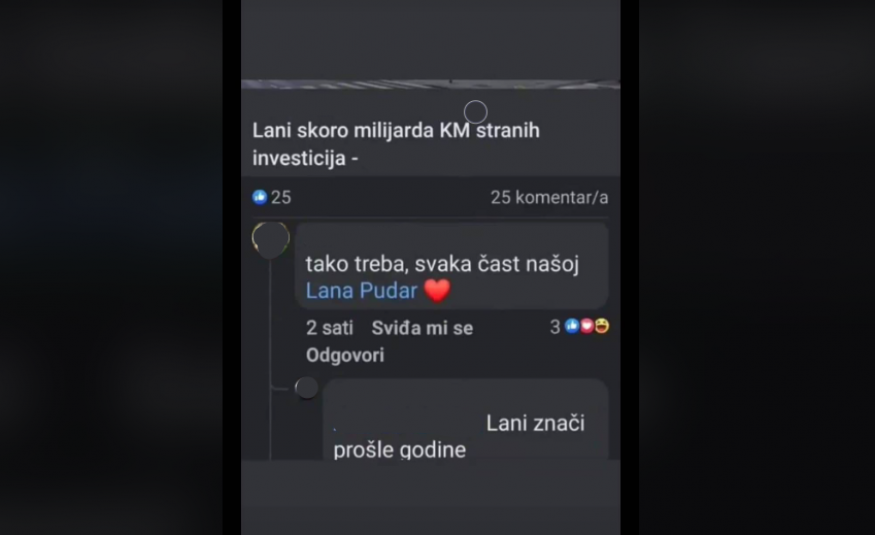Click the red heart emoji in comment
This screenshot has width=875, height=535.
[437, 290]
